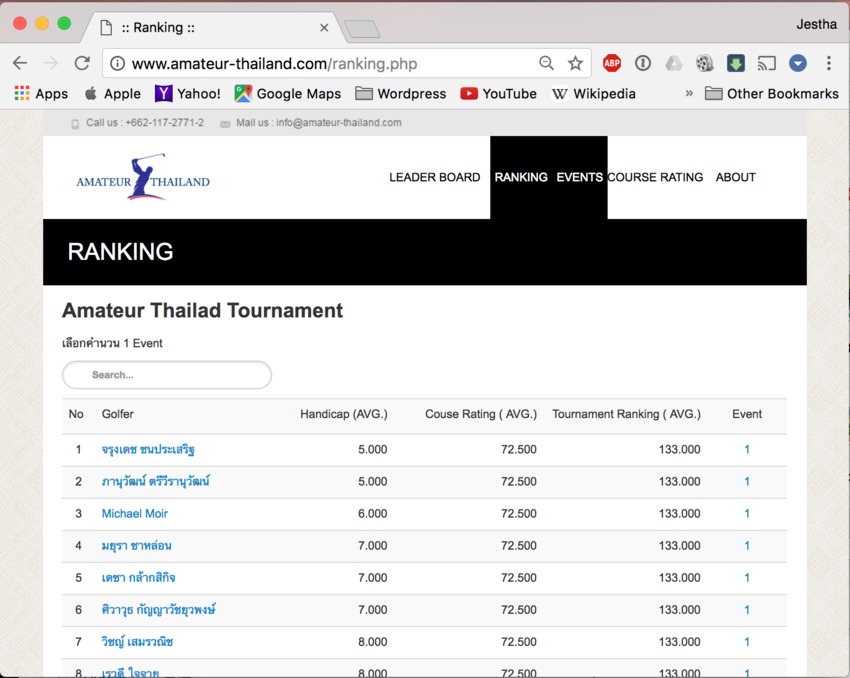The image size is (850, 678).
Task: Bookmark this page with the star icon
Action: (576, 62)
